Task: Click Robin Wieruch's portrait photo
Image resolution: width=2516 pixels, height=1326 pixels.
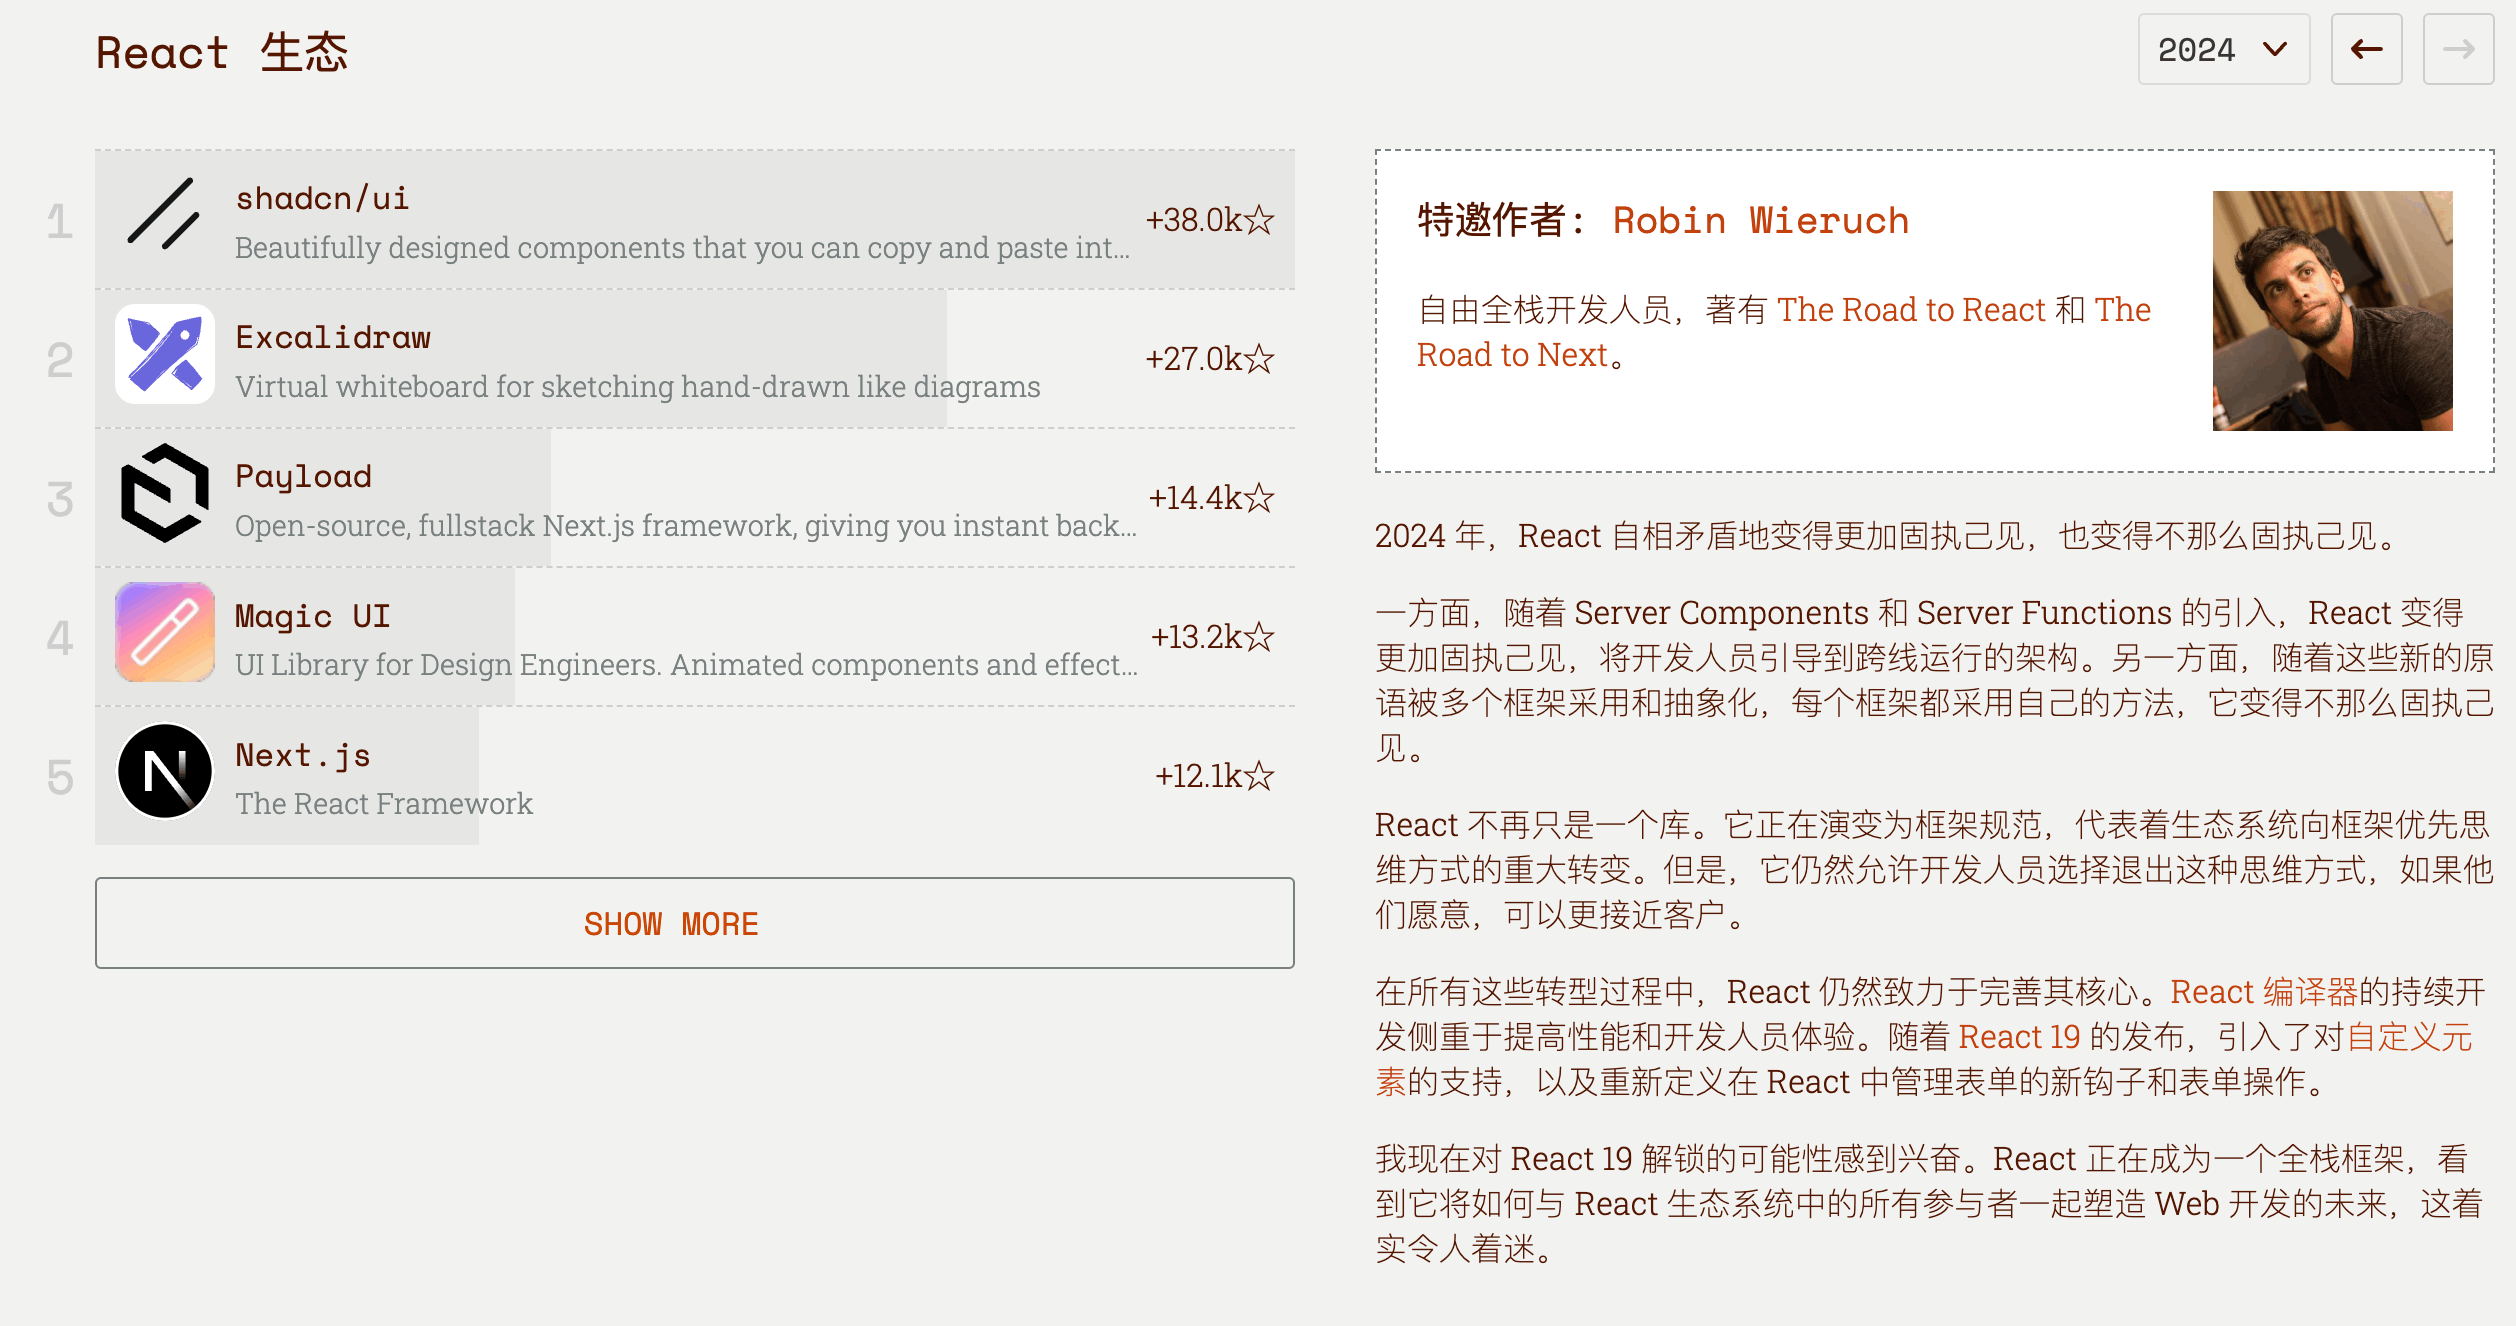Action: (x=2332, y=311)
